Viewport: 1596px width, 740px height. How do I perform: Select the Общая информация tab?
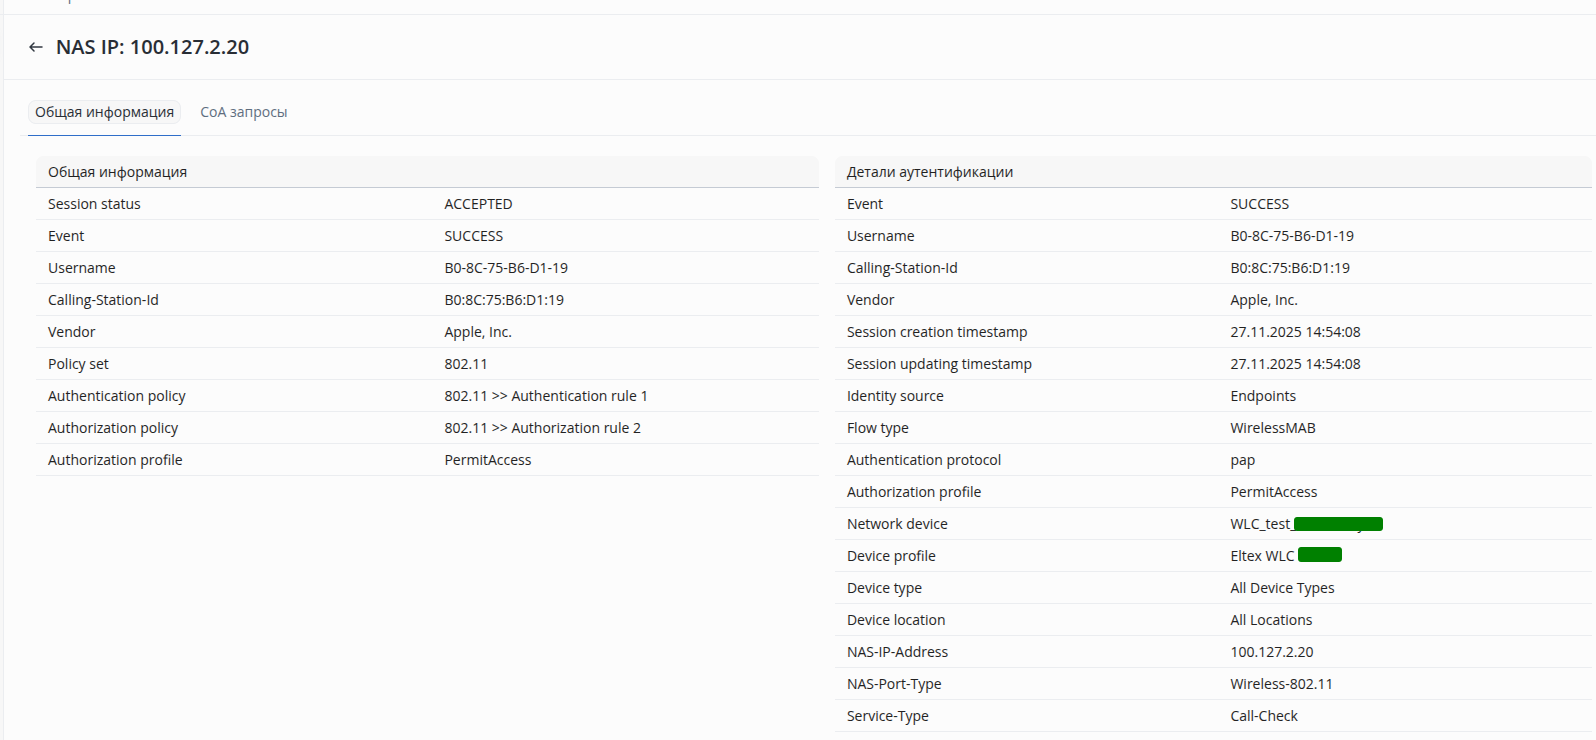point(104,112)
